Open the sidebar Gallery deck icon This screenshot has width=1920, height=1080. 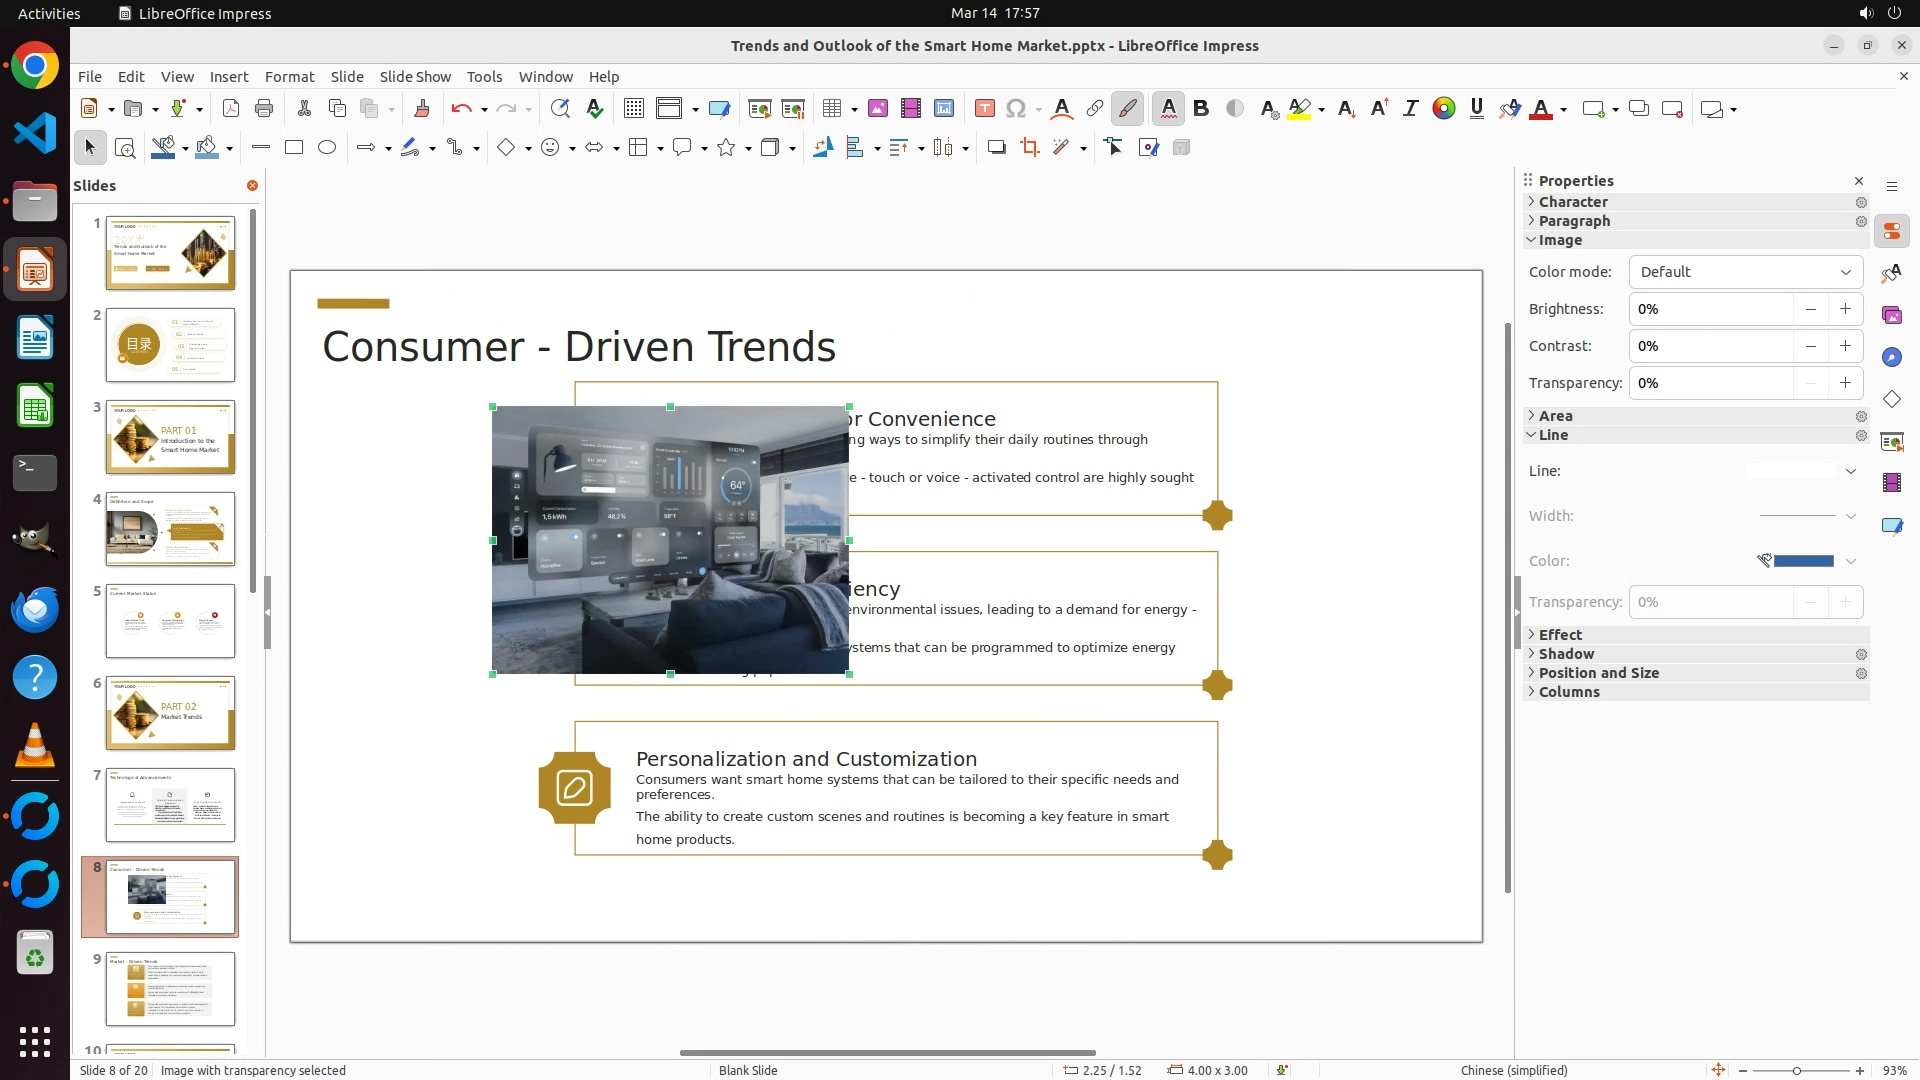coord(1891,316)
